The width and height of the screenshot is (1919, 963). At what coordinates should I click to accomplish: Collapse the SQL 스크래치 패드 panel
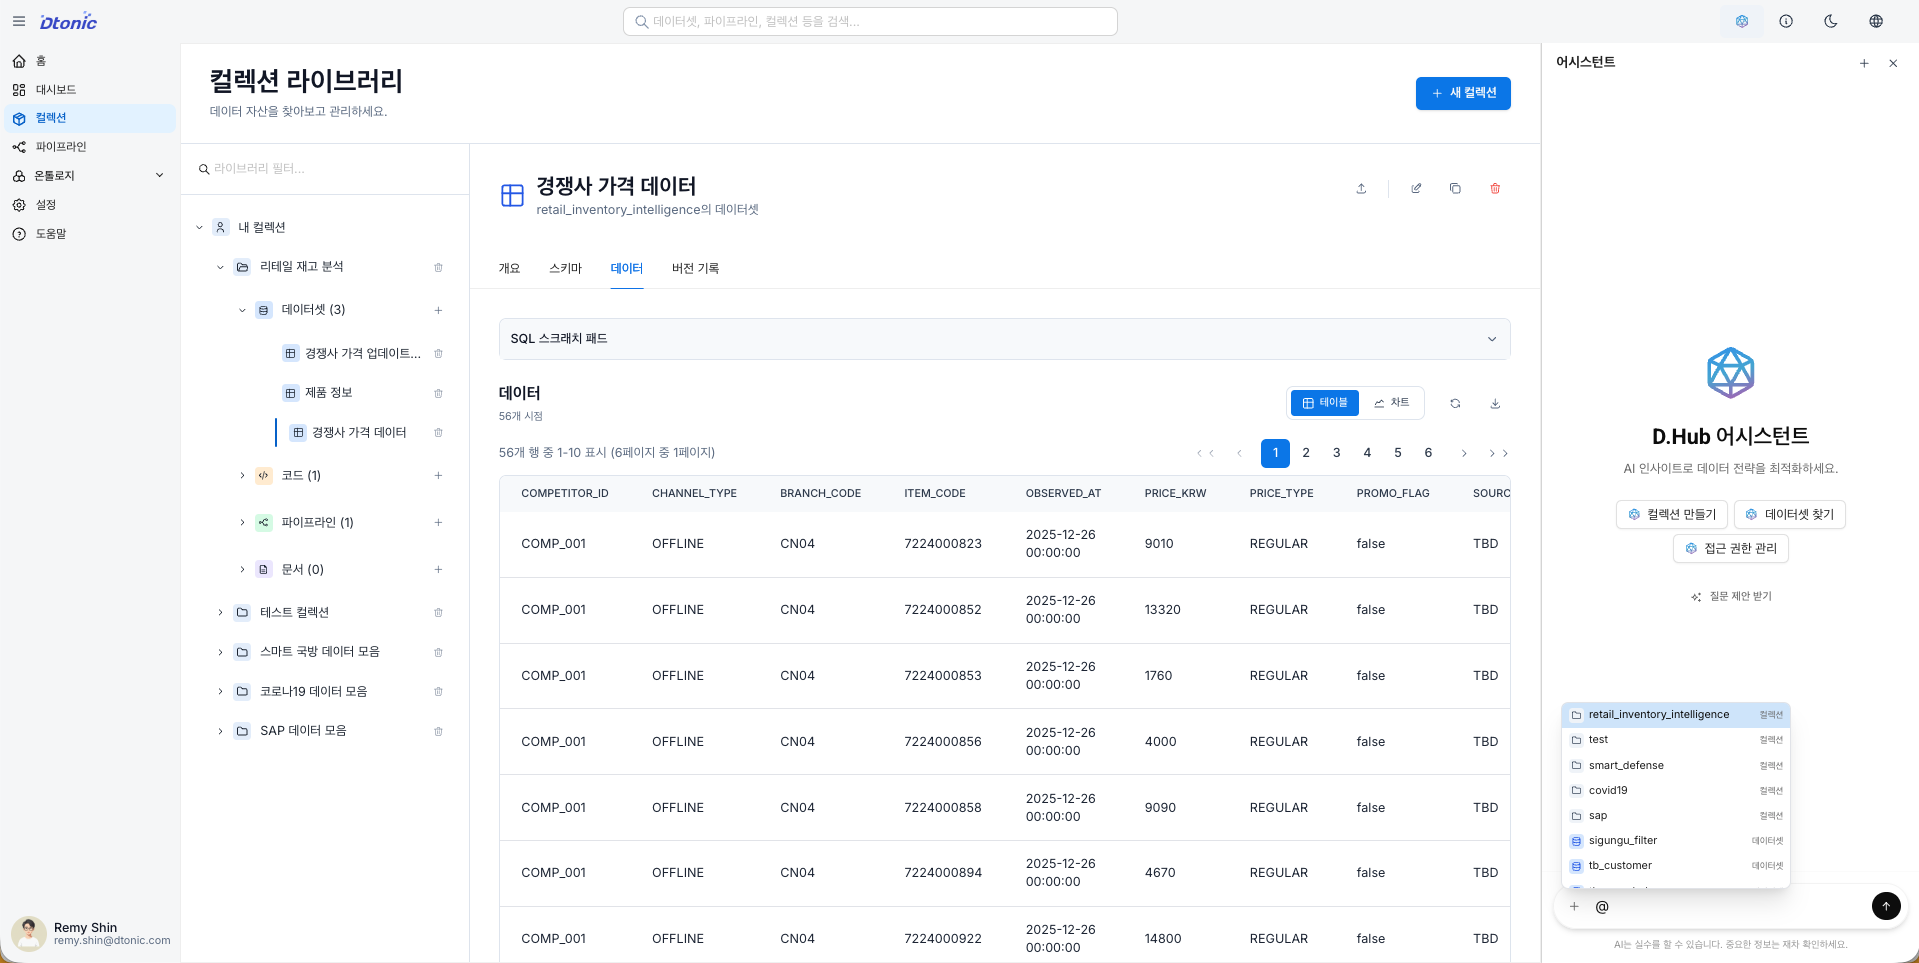[x=1491, y=339]
